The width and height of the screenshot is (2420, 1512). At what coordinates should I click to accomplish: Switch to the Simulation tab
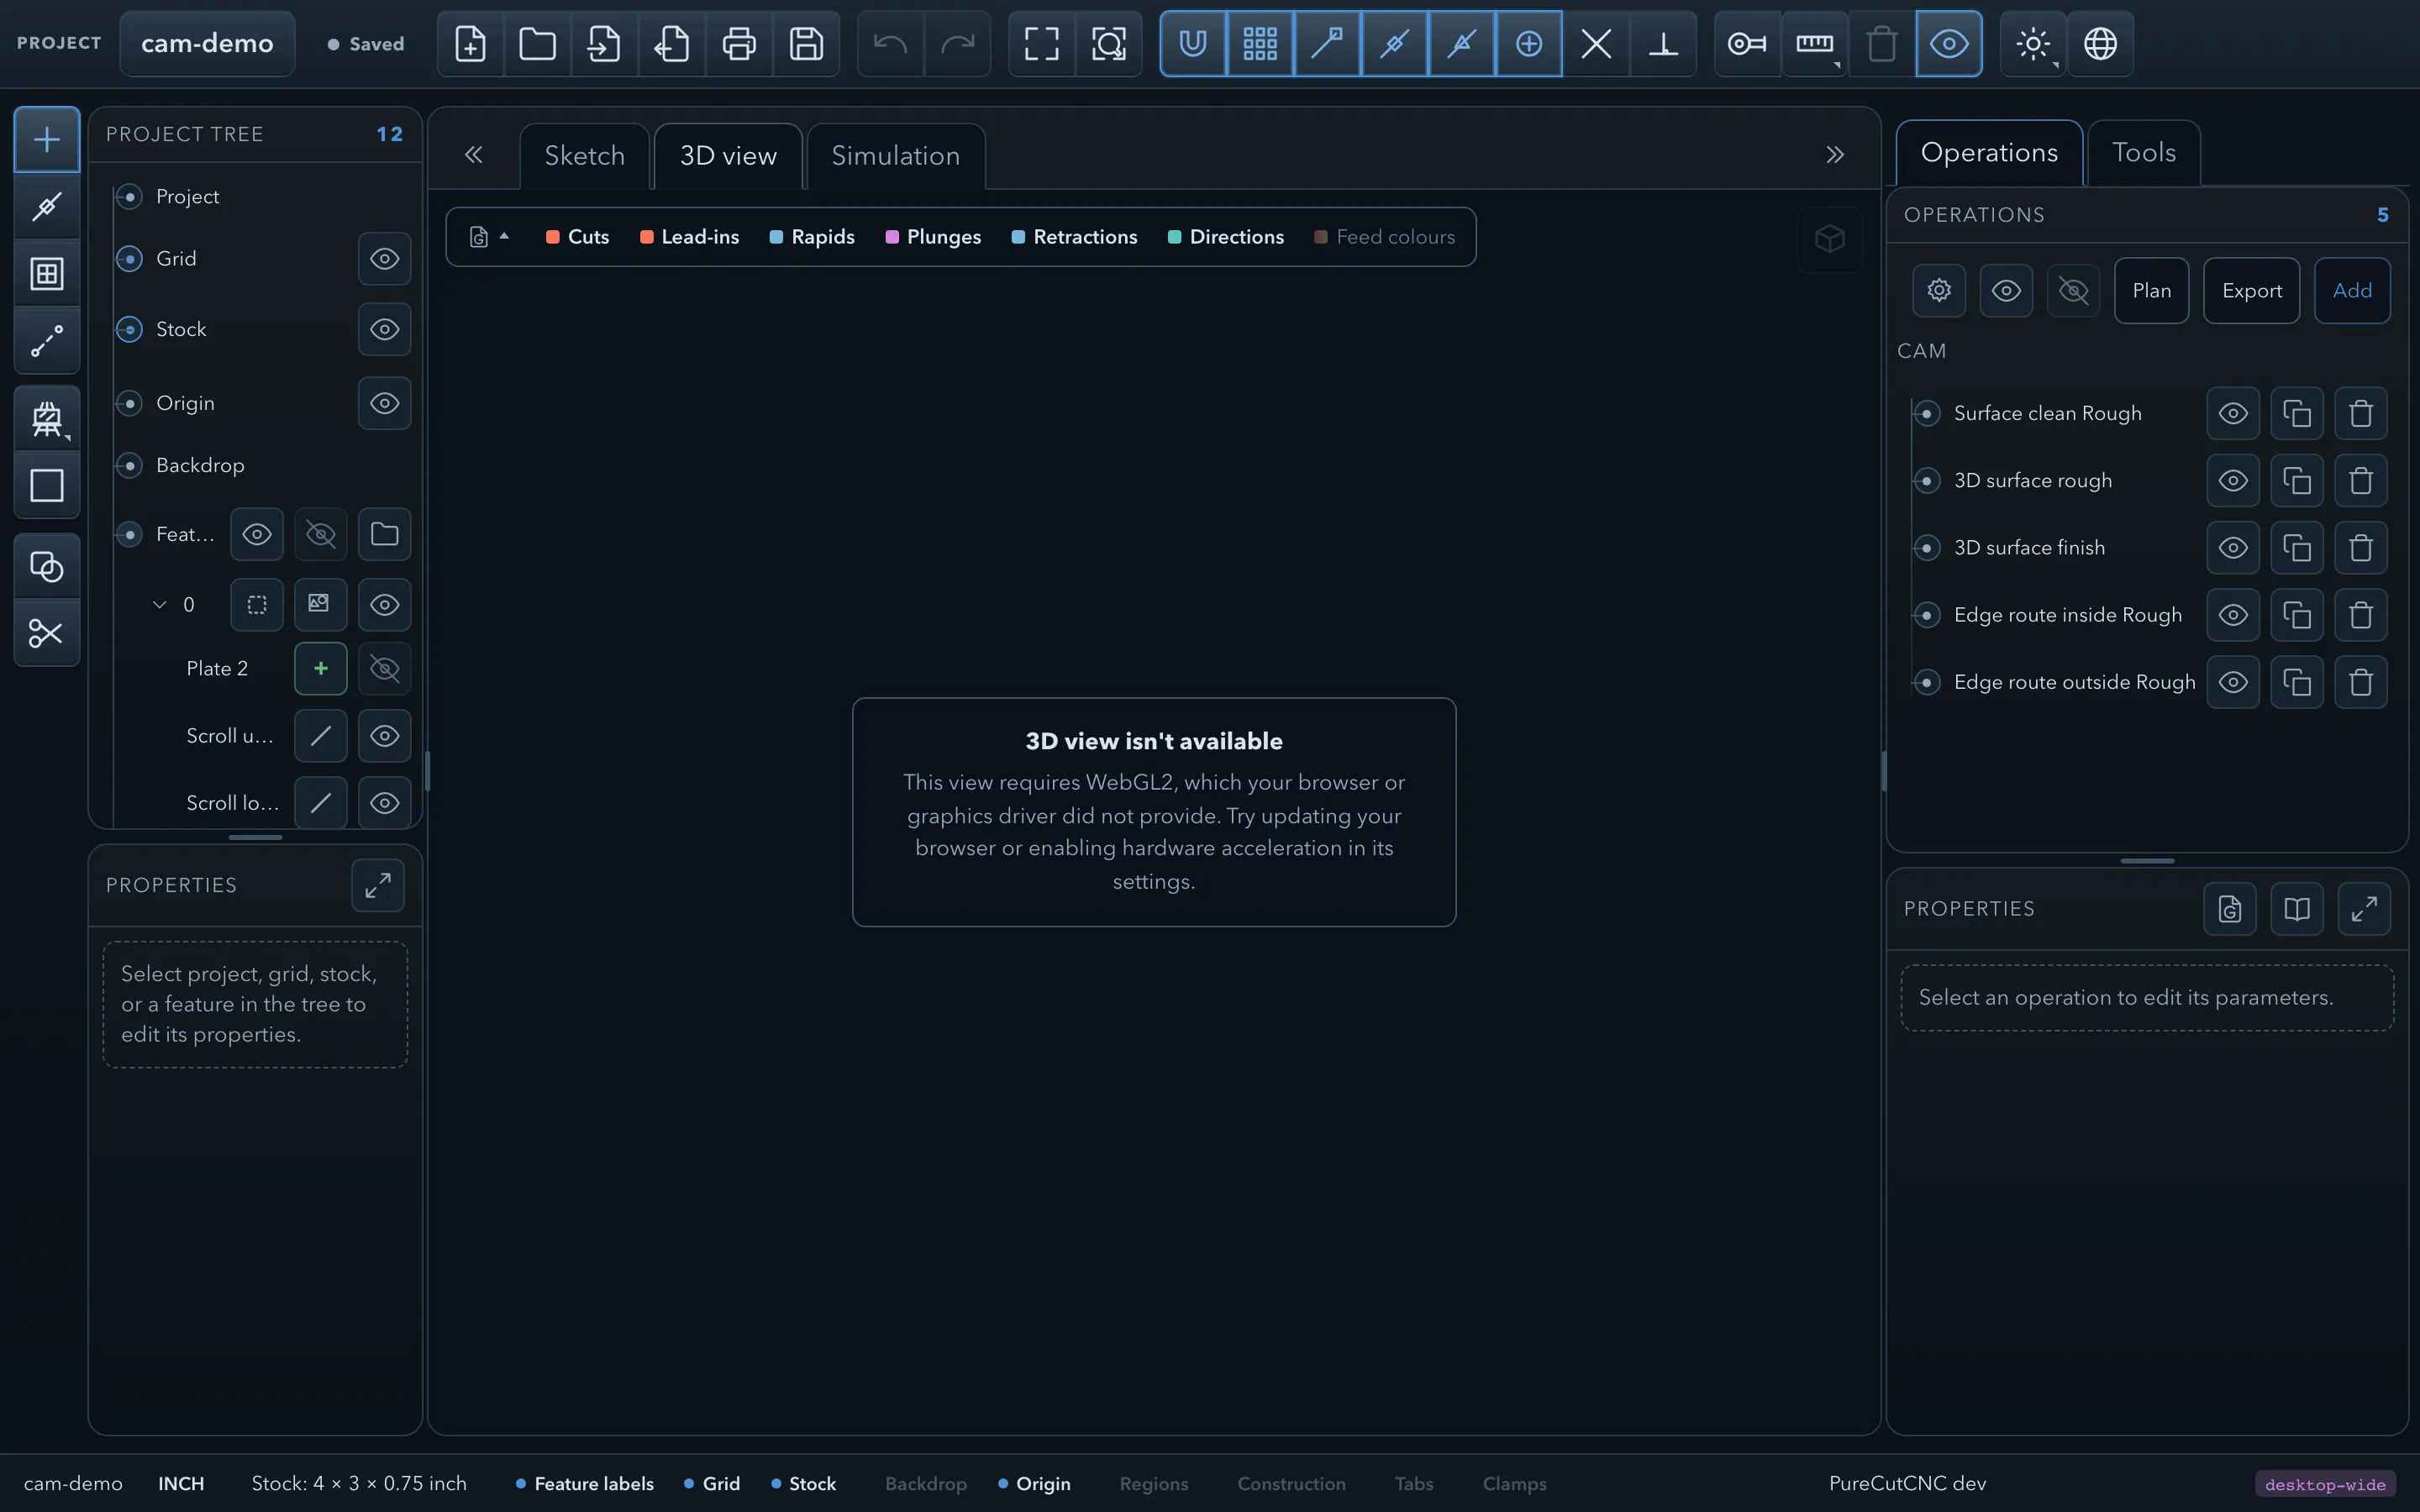pos(896,156)
